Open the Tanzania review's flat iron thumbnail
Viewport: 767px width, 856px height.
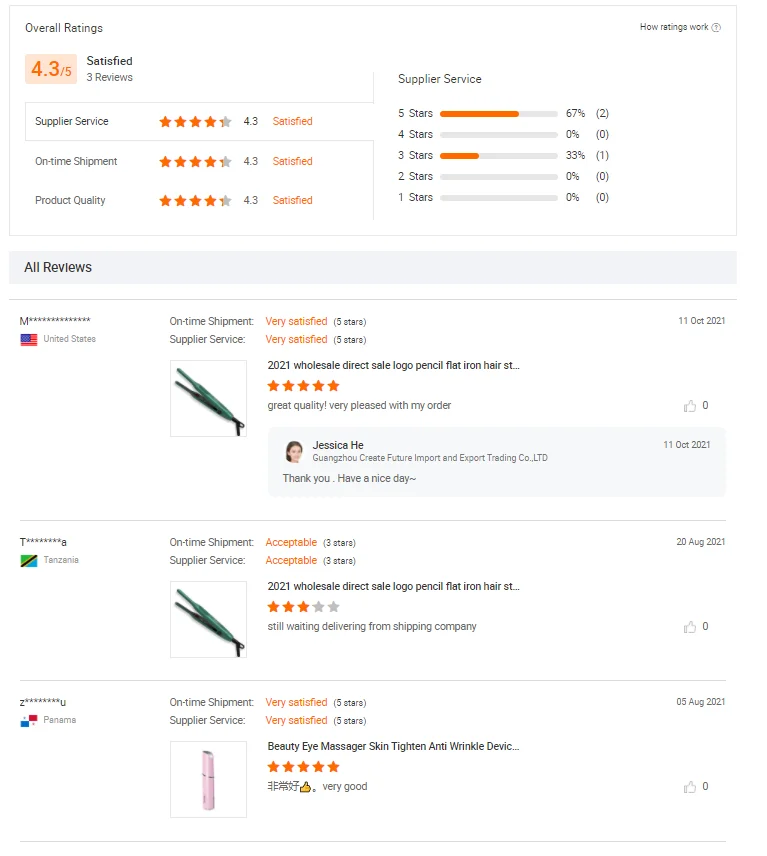click(x=208, y=619)
